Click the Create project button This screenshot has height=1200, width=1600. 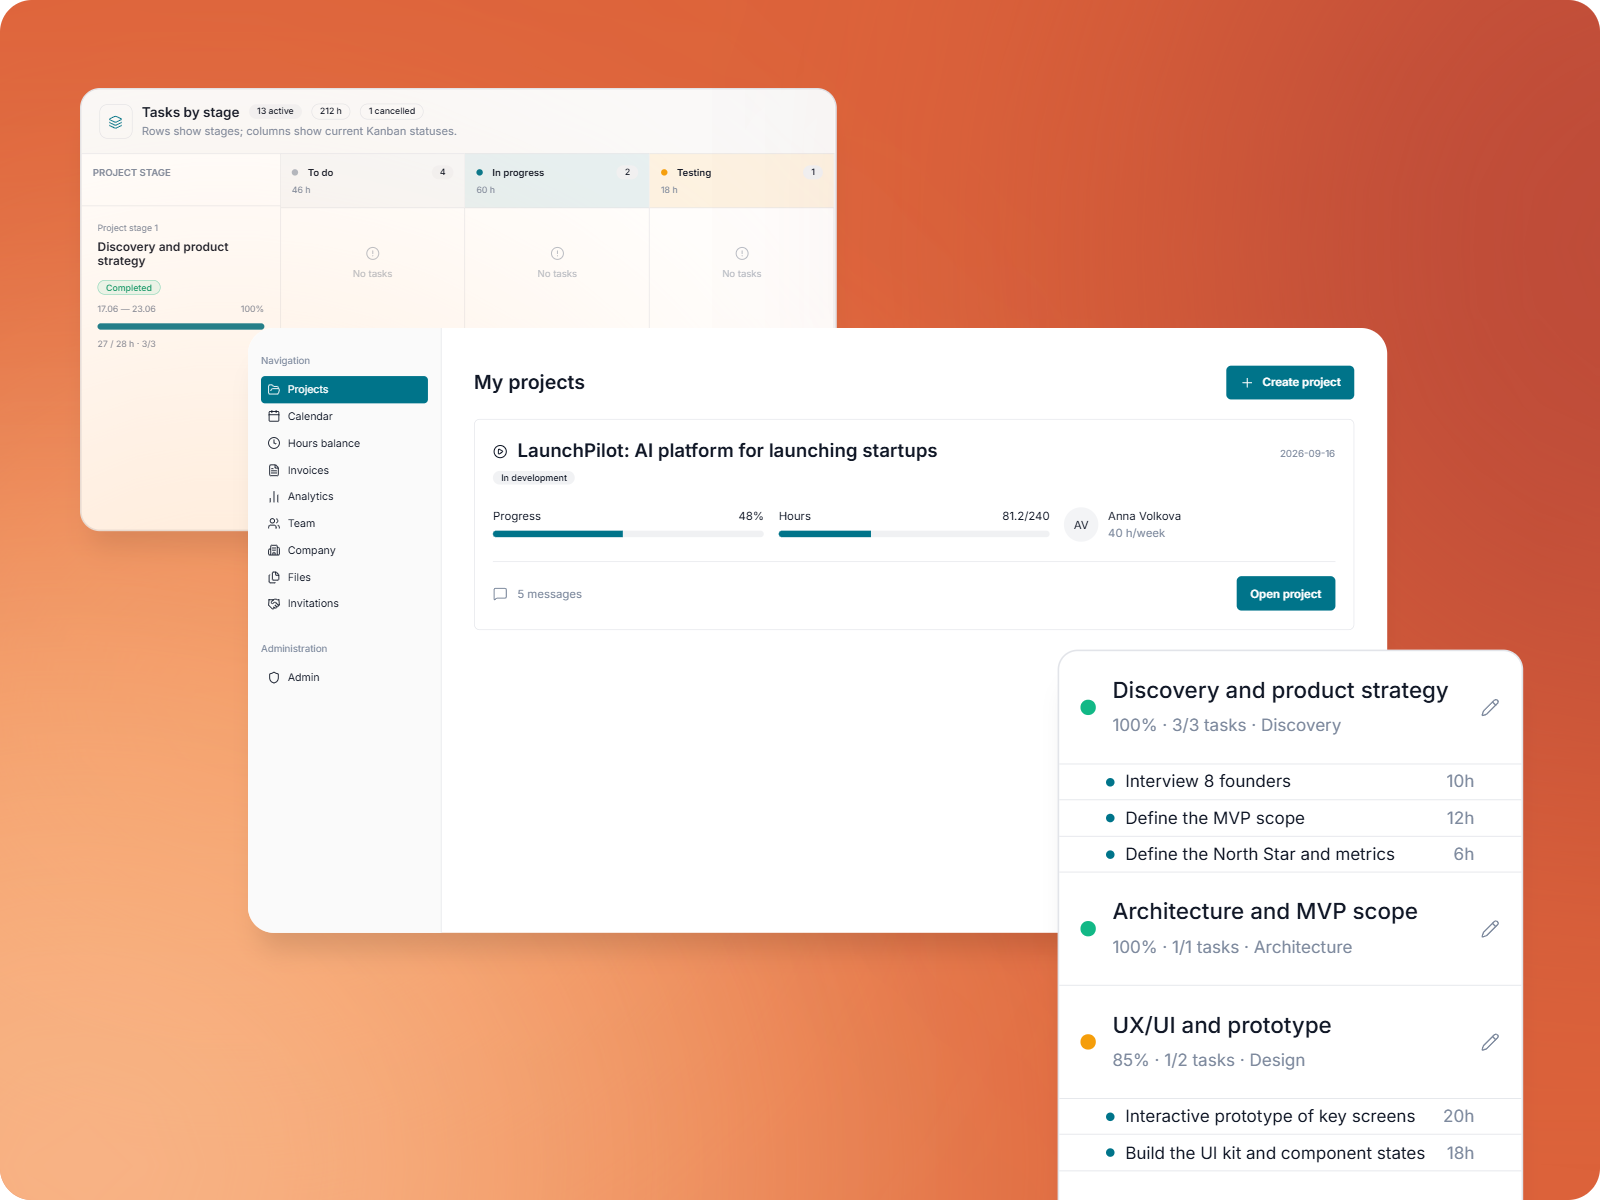click(x=1290, y=382)
